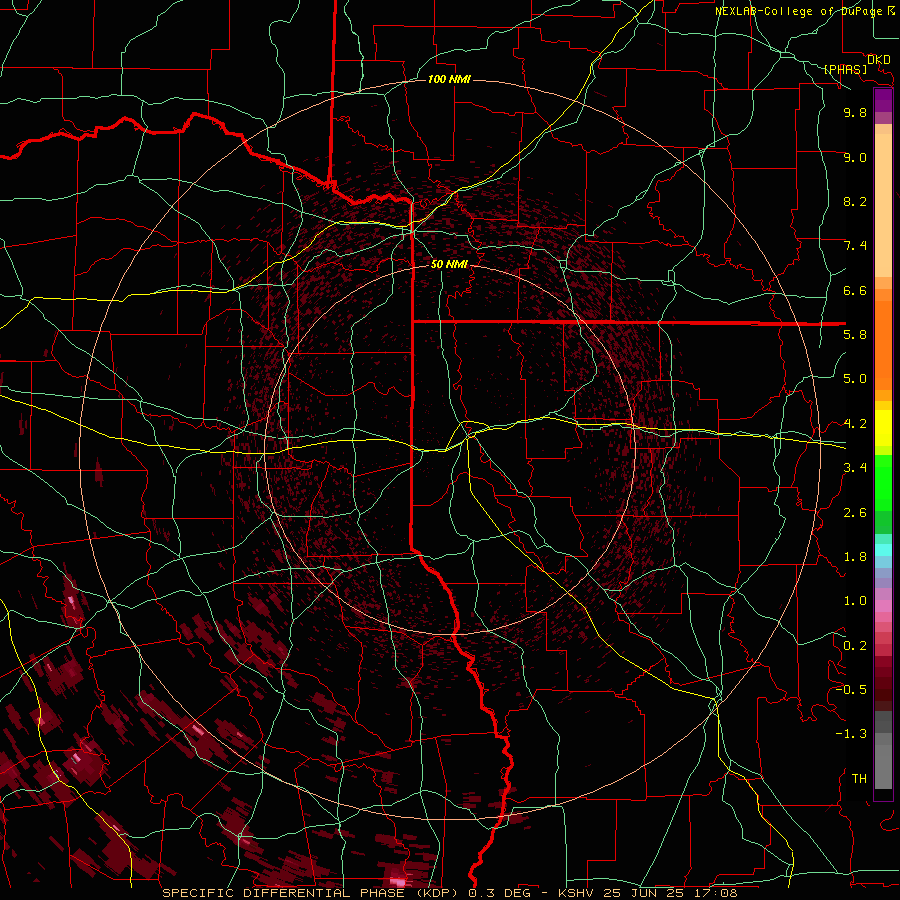Click the 6.6 value on color scale
Screen dimensions: 900x900
855,290
